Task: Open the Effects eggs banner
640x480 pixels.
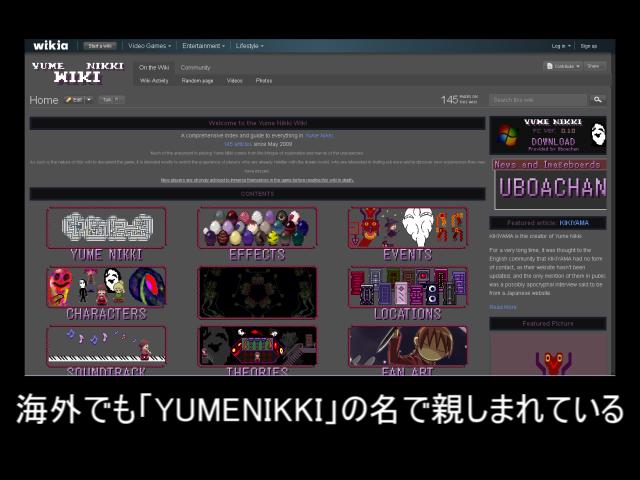Action: point(257,228)
